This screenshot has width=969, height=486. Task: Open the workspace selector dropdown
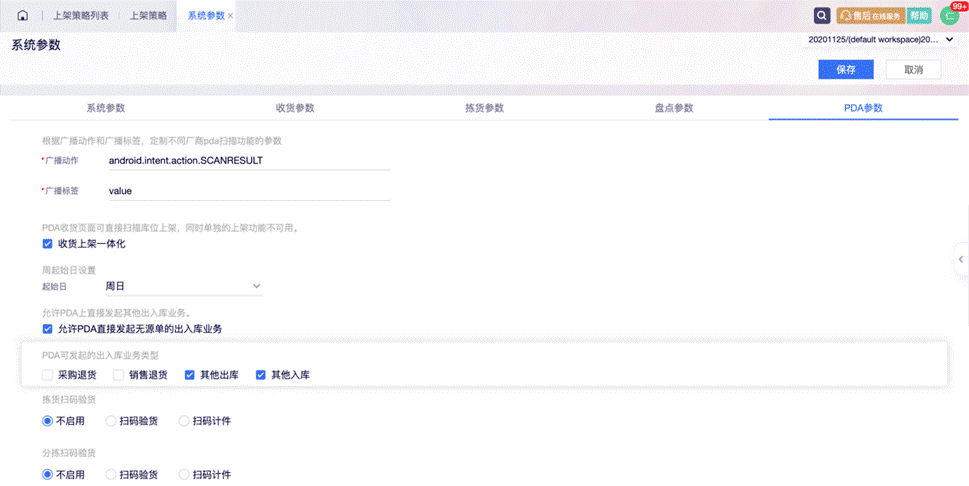tap(881, 40)
